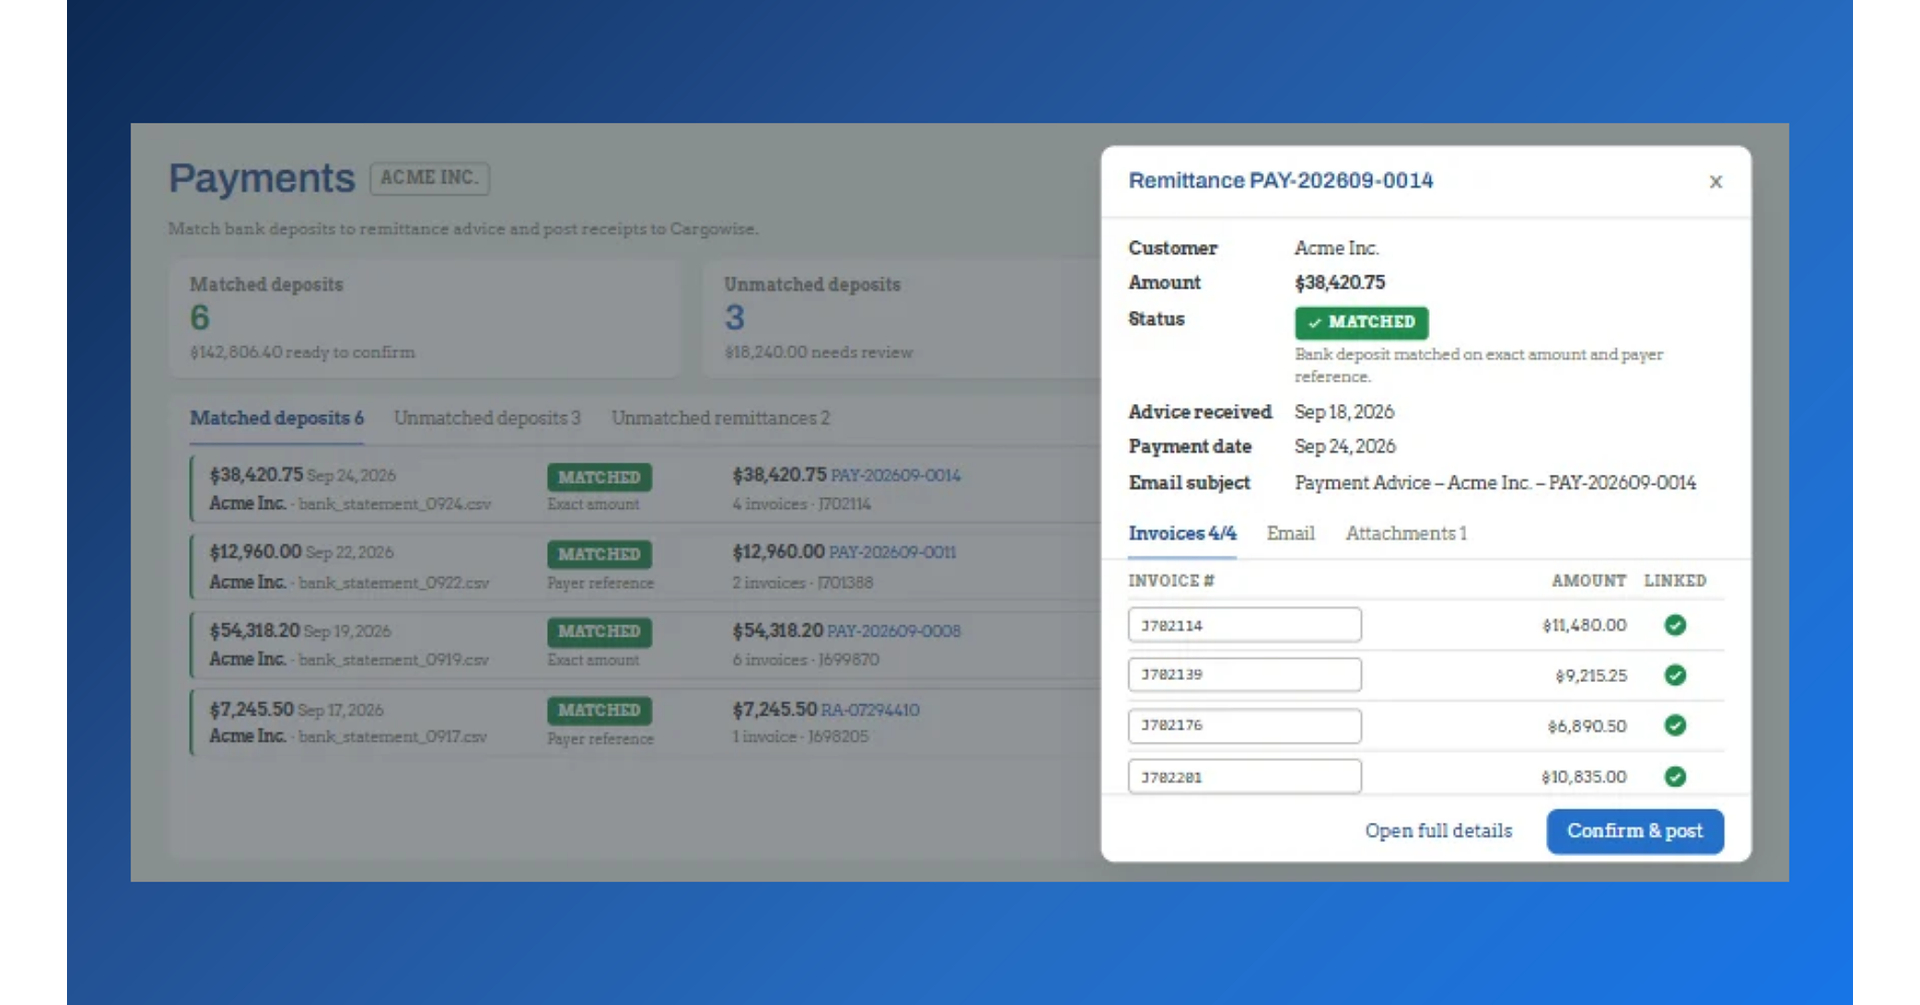This screenshot has height=1005, width=1920.
Task: Click linked checkmark icon for $9,215.25 invoice
Action: tap(1675, 675)
